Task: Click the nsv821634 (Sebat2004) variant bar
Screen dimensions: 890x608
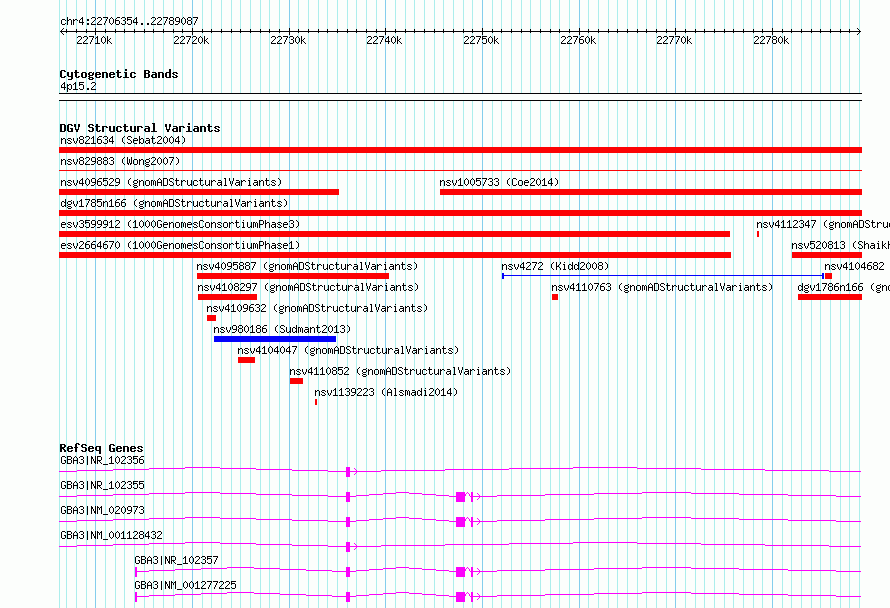Action: point(460,150)
